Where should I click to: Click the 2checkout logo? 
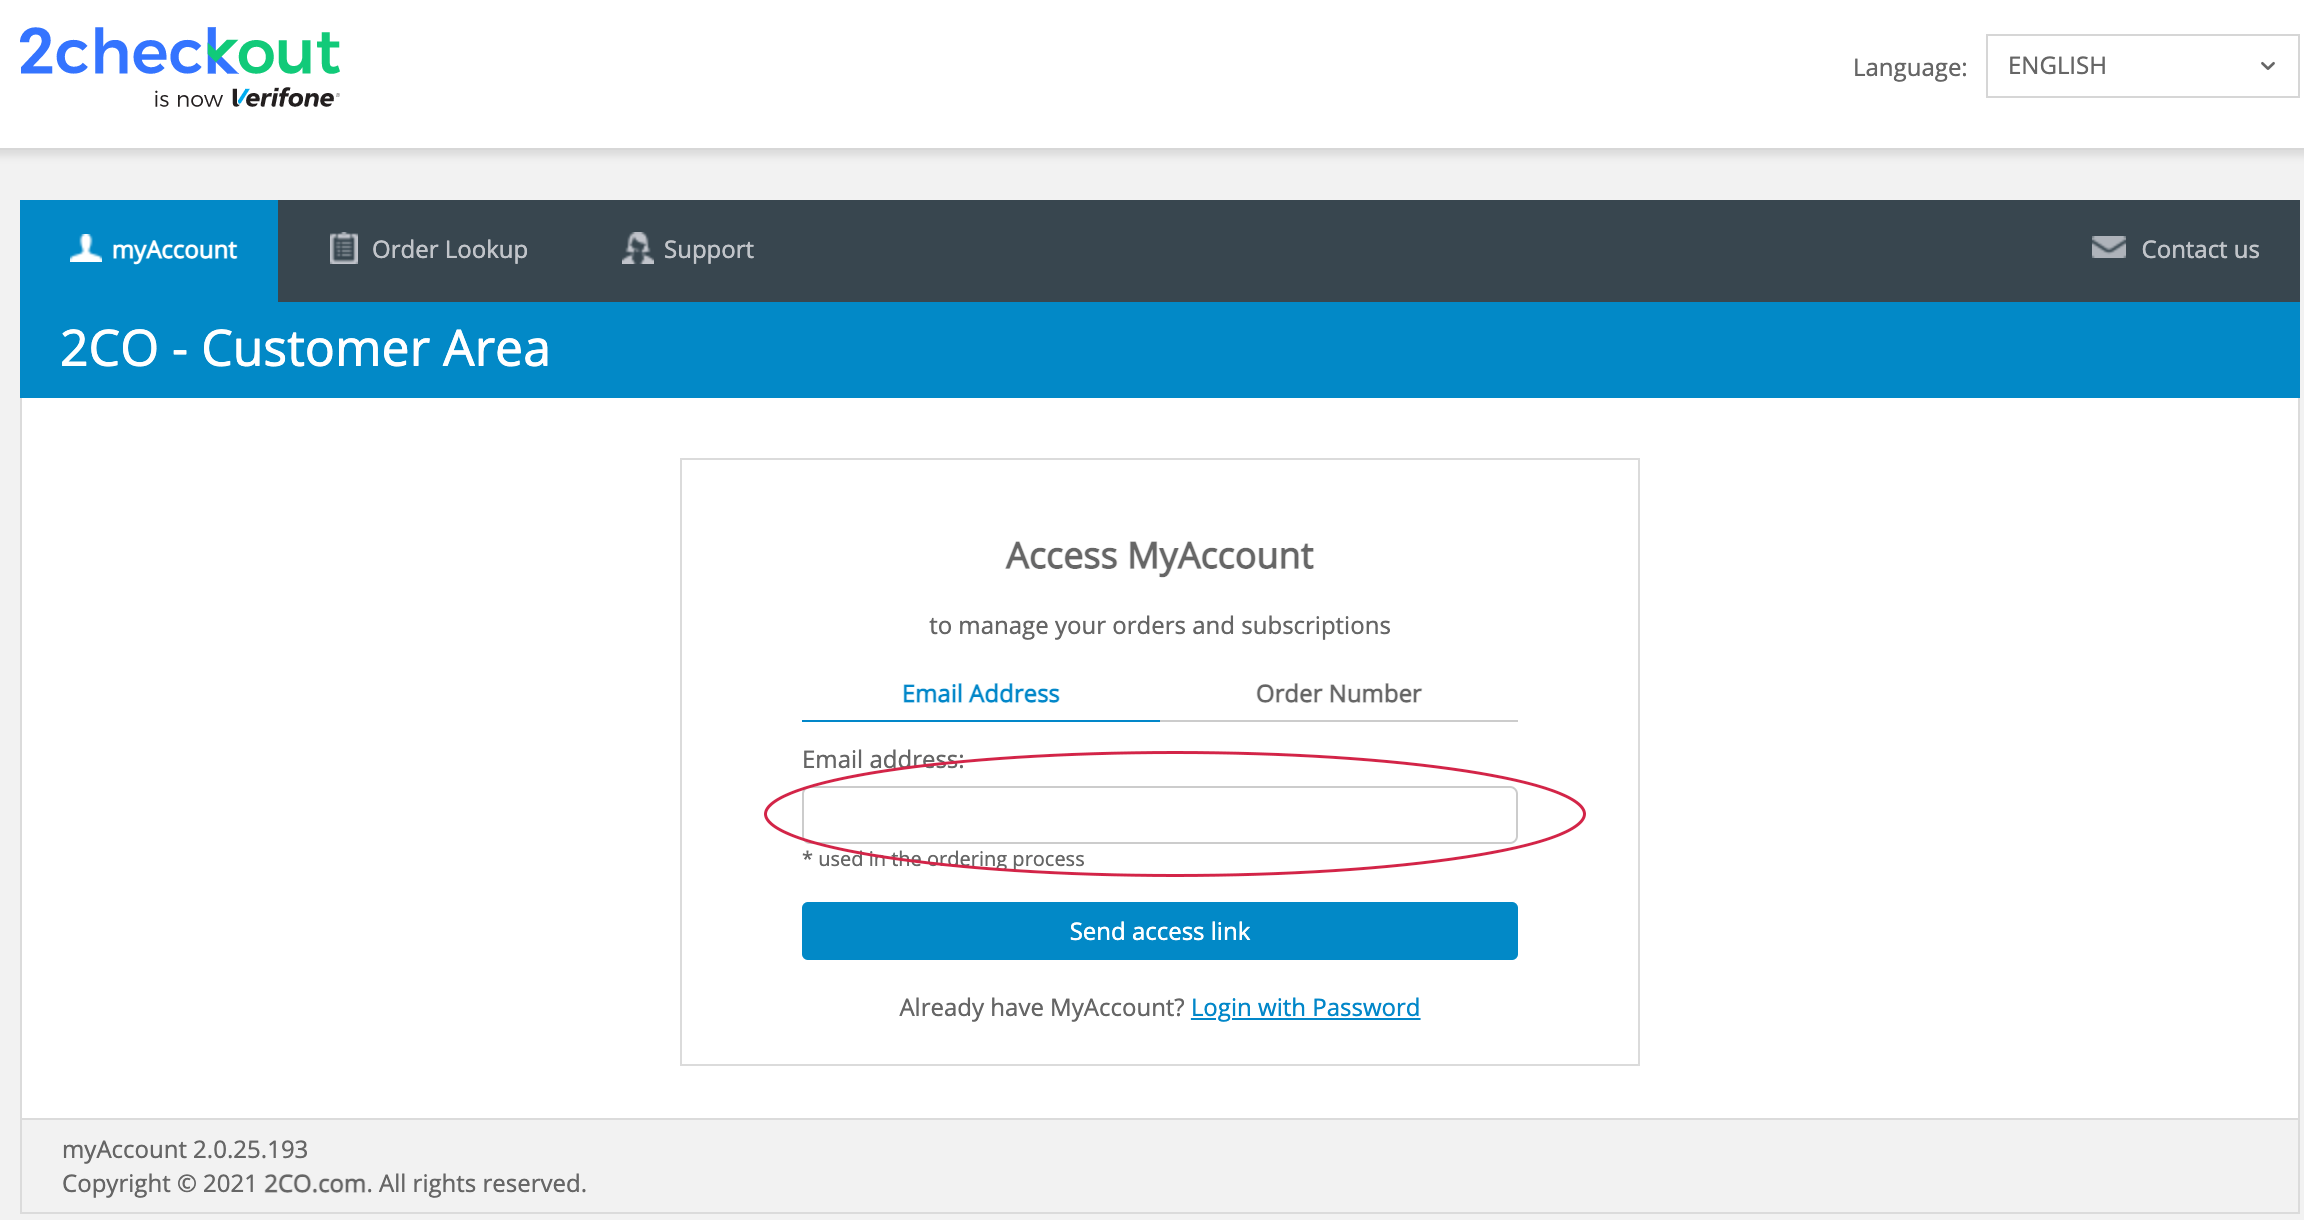point(180,52)
